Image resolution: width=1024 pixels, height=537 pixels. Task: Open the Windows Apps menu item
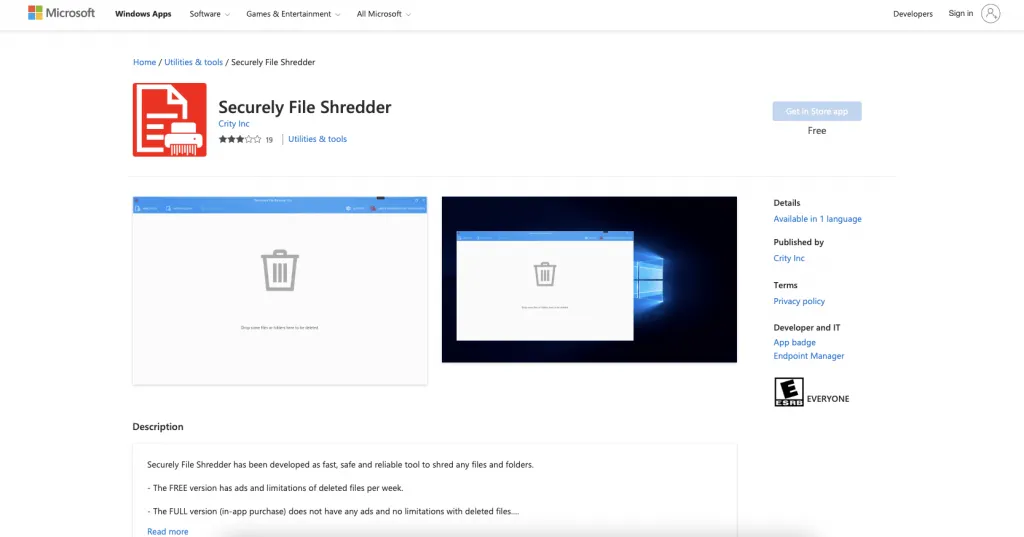[143, 14]
